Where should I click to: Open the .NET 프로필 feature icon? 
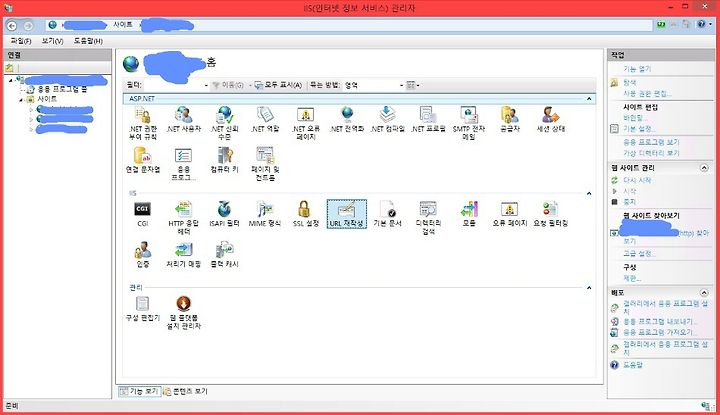428,119
